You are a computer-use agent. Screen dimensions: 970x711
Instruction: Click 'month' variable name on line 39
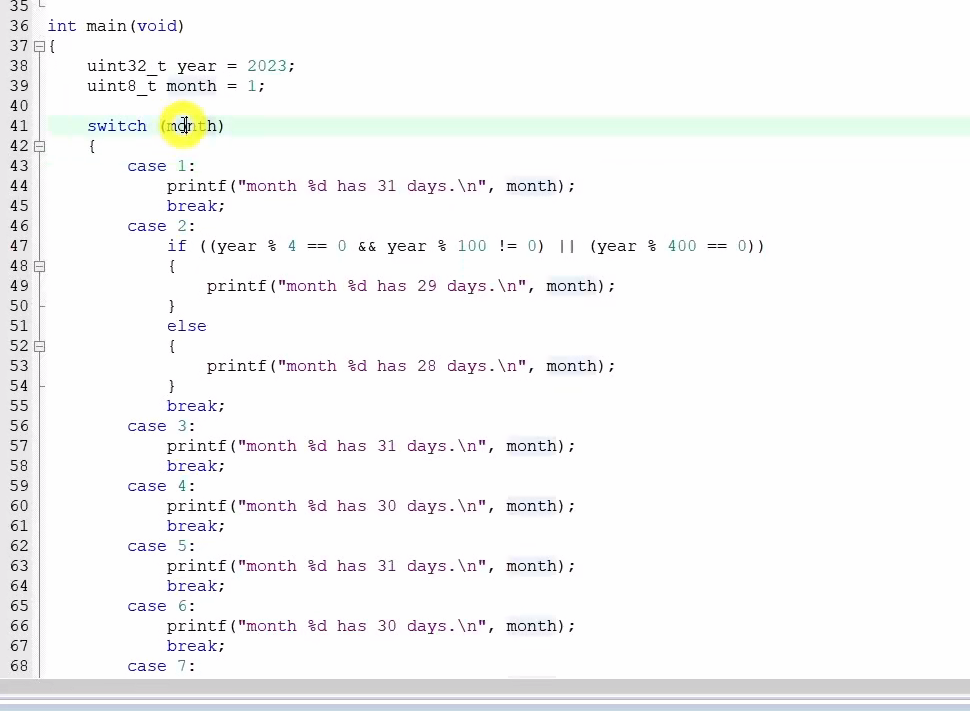tap(192, 86)
